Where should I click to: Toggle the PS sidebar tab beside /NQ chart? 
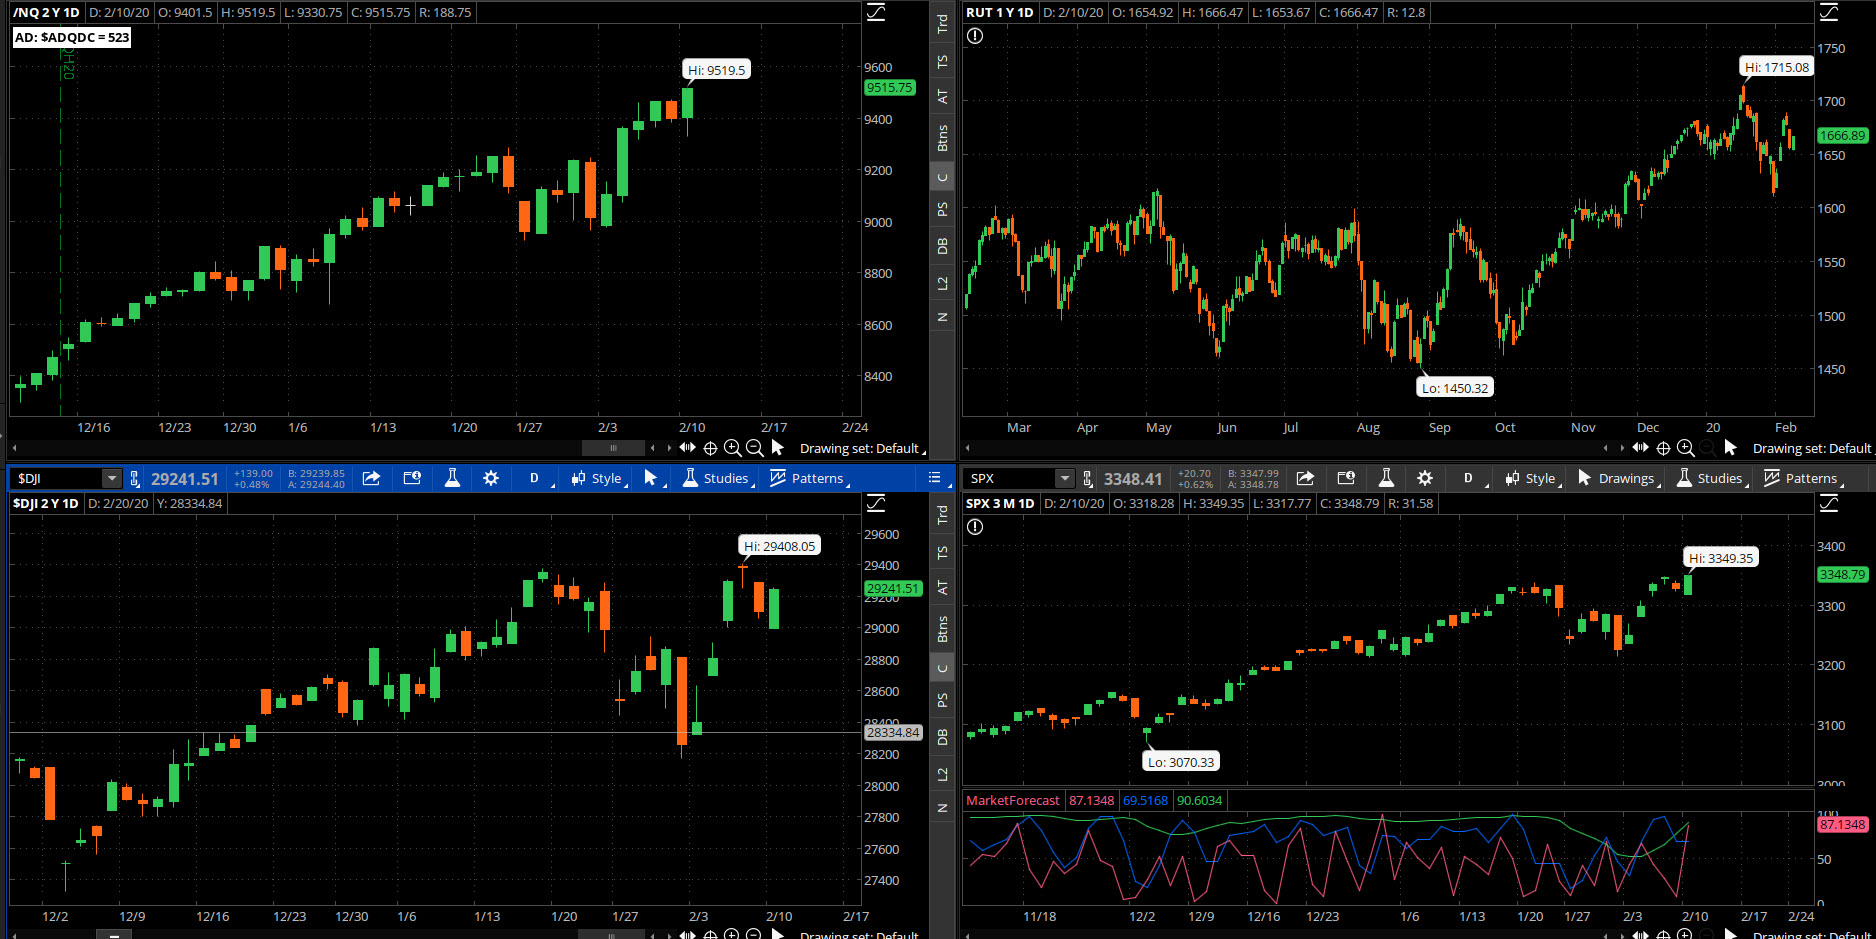942,209
